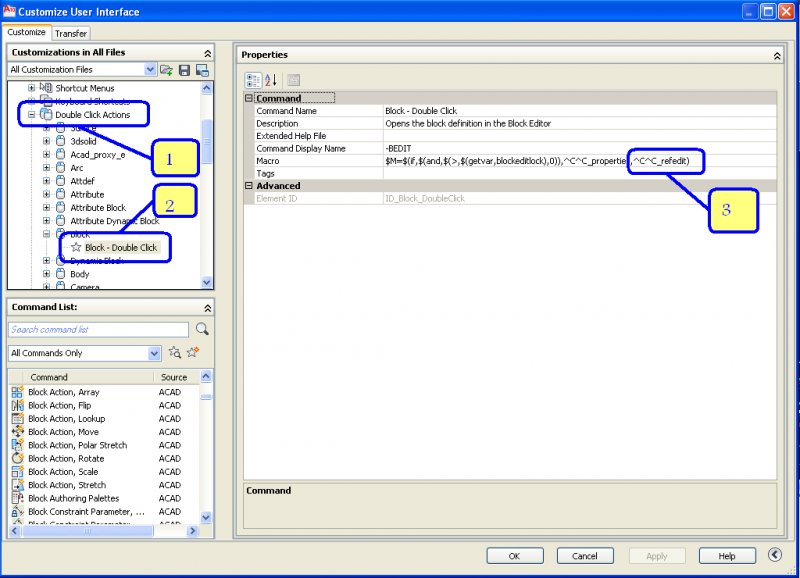Click the round back arrow icon beside Help
This screenshot has height=578, width=800.
pyautogui.click(x=774, y=555)
